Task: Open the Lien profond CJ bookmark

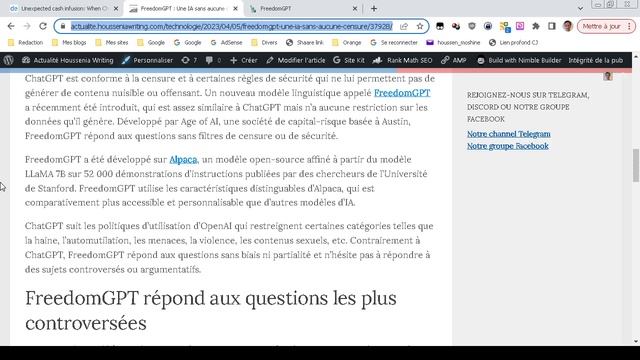Action: pos(514,42)
